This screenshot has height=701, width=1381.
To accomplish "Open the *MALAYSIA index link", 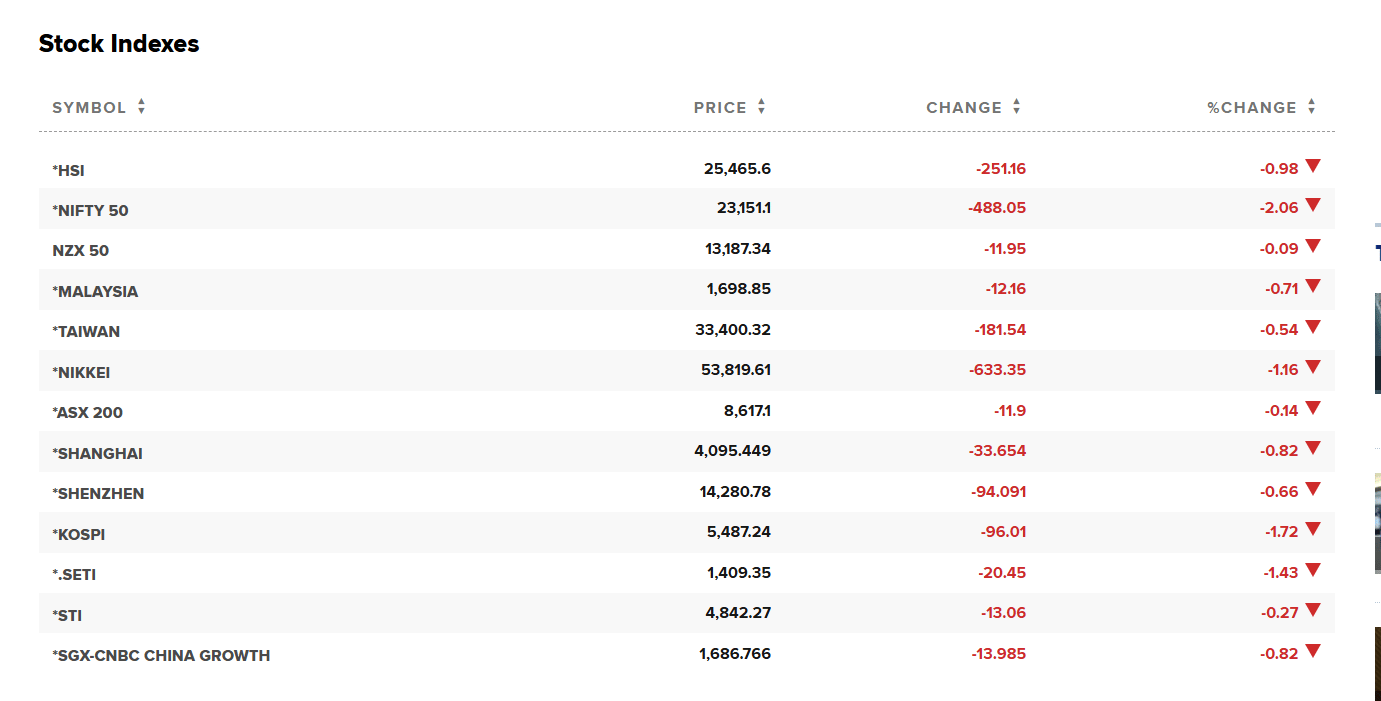I will (95, 292).
